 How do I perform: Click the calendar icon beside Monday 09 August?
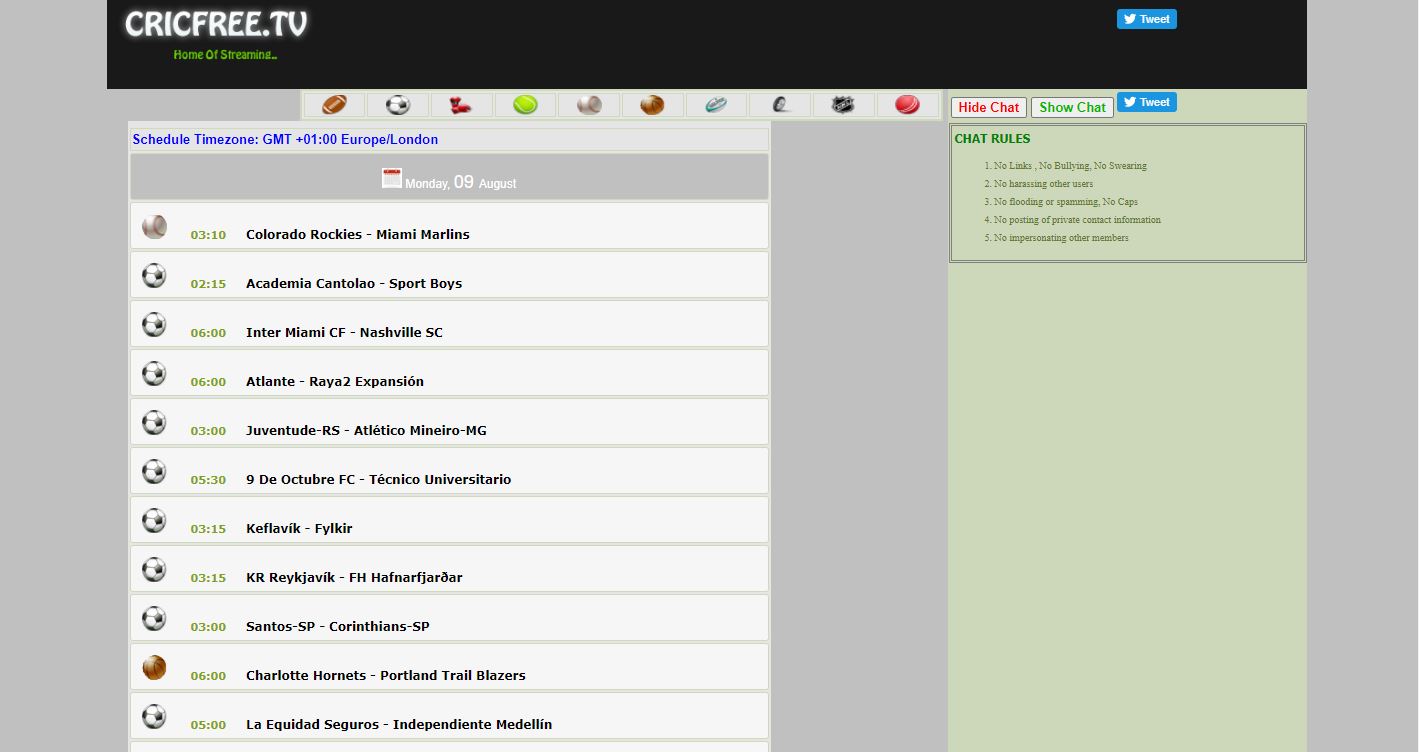point(392,179)
